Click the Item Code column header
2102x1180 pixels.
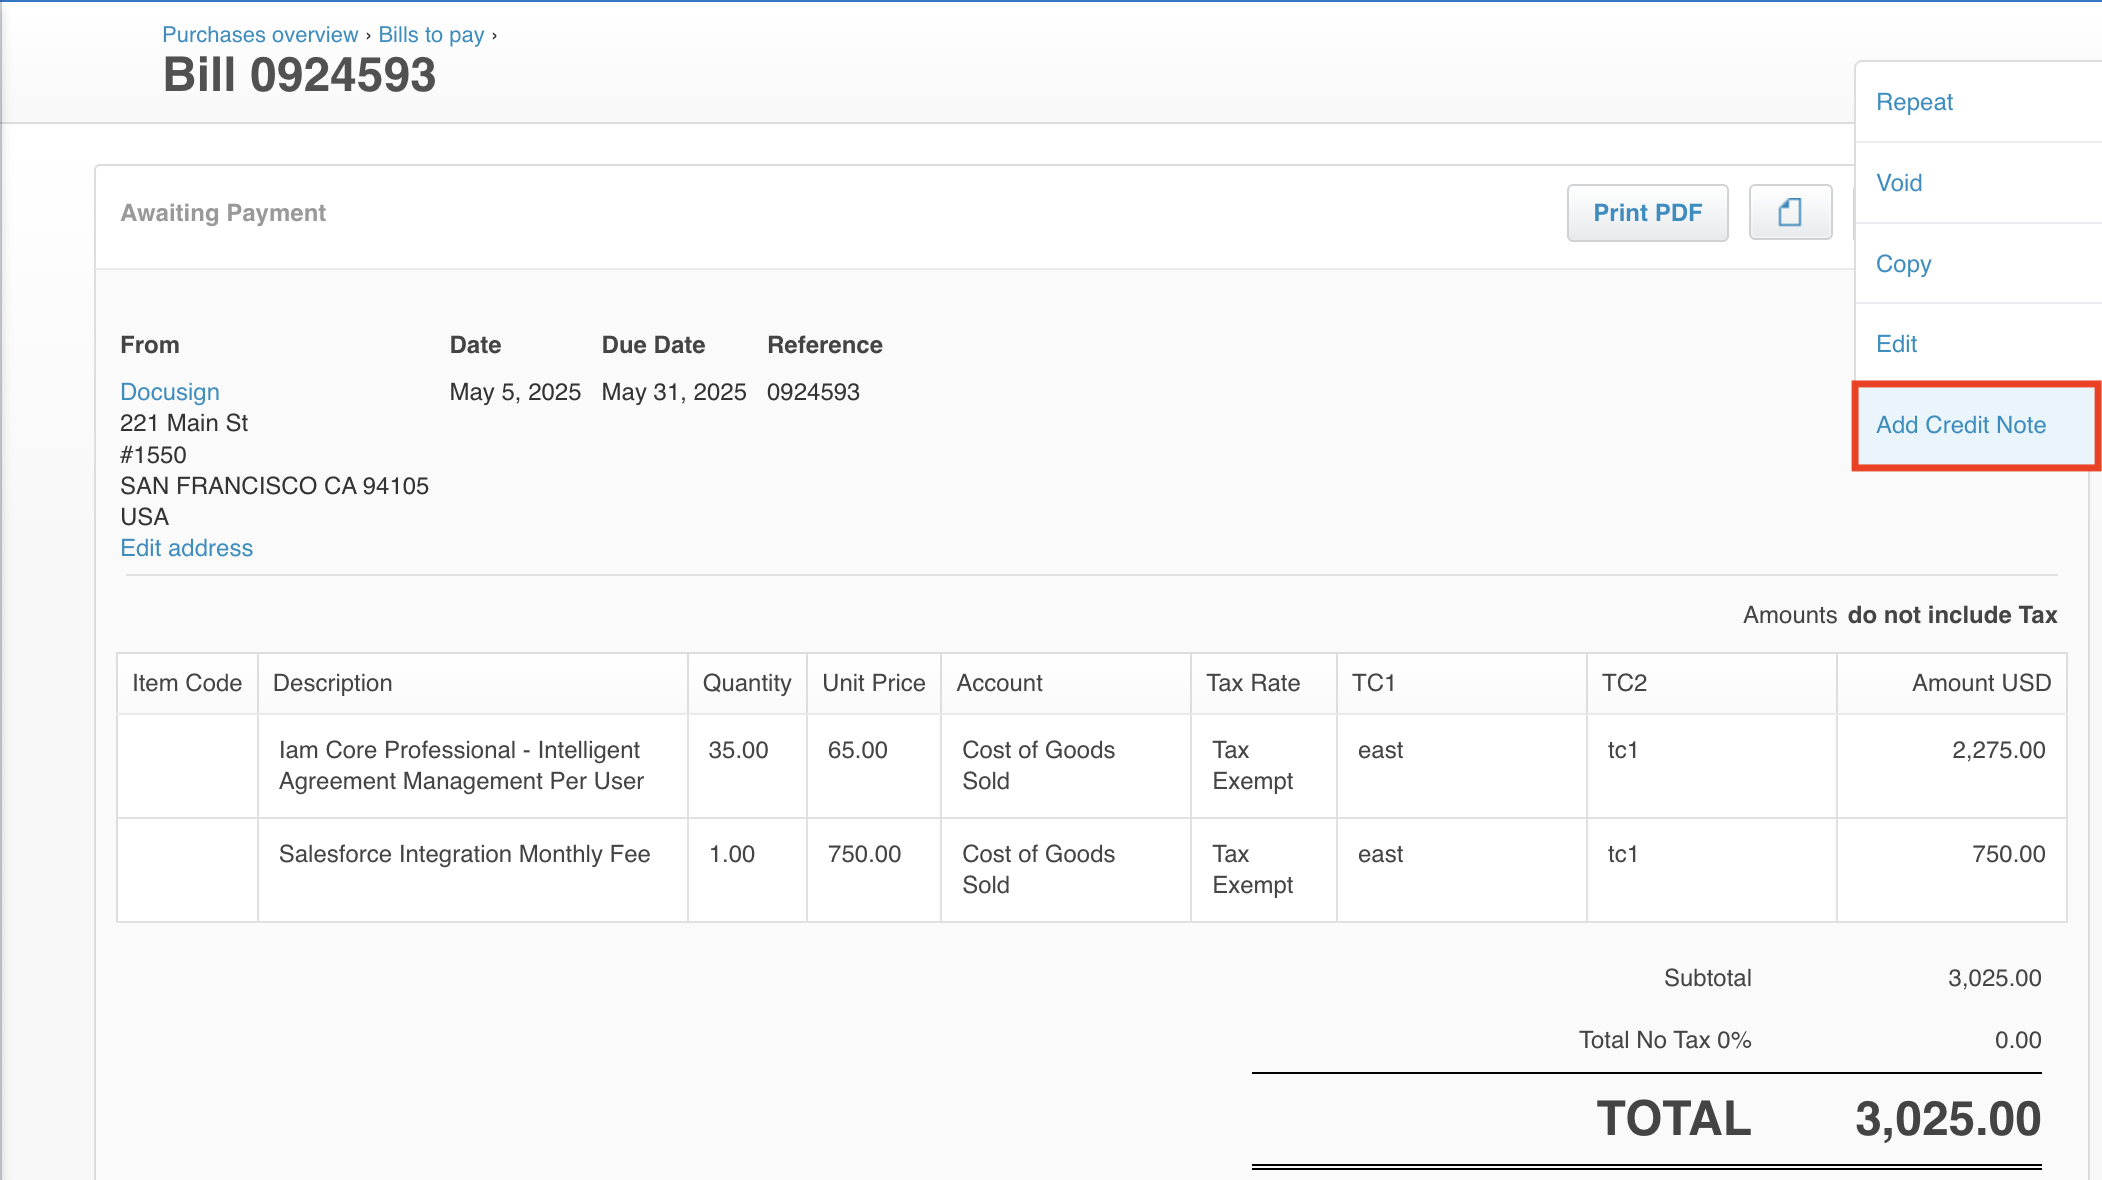187,683
